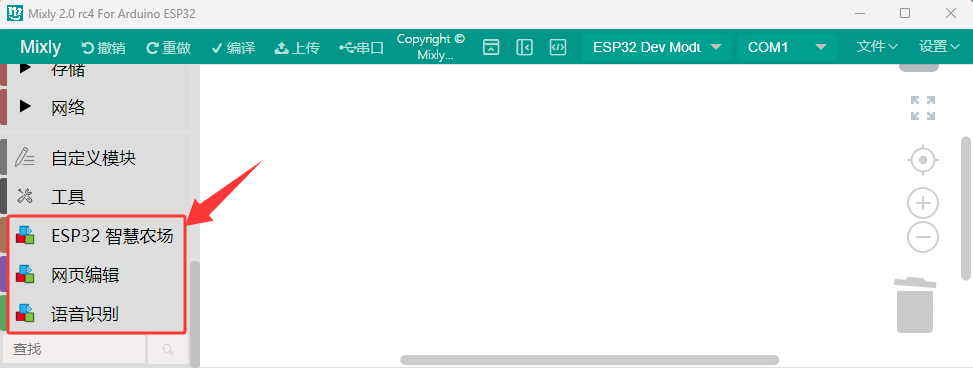The width and height of the screenshot is (973, 368).
Task: Open the serial monitor with 串口
Action: [361, 48]
